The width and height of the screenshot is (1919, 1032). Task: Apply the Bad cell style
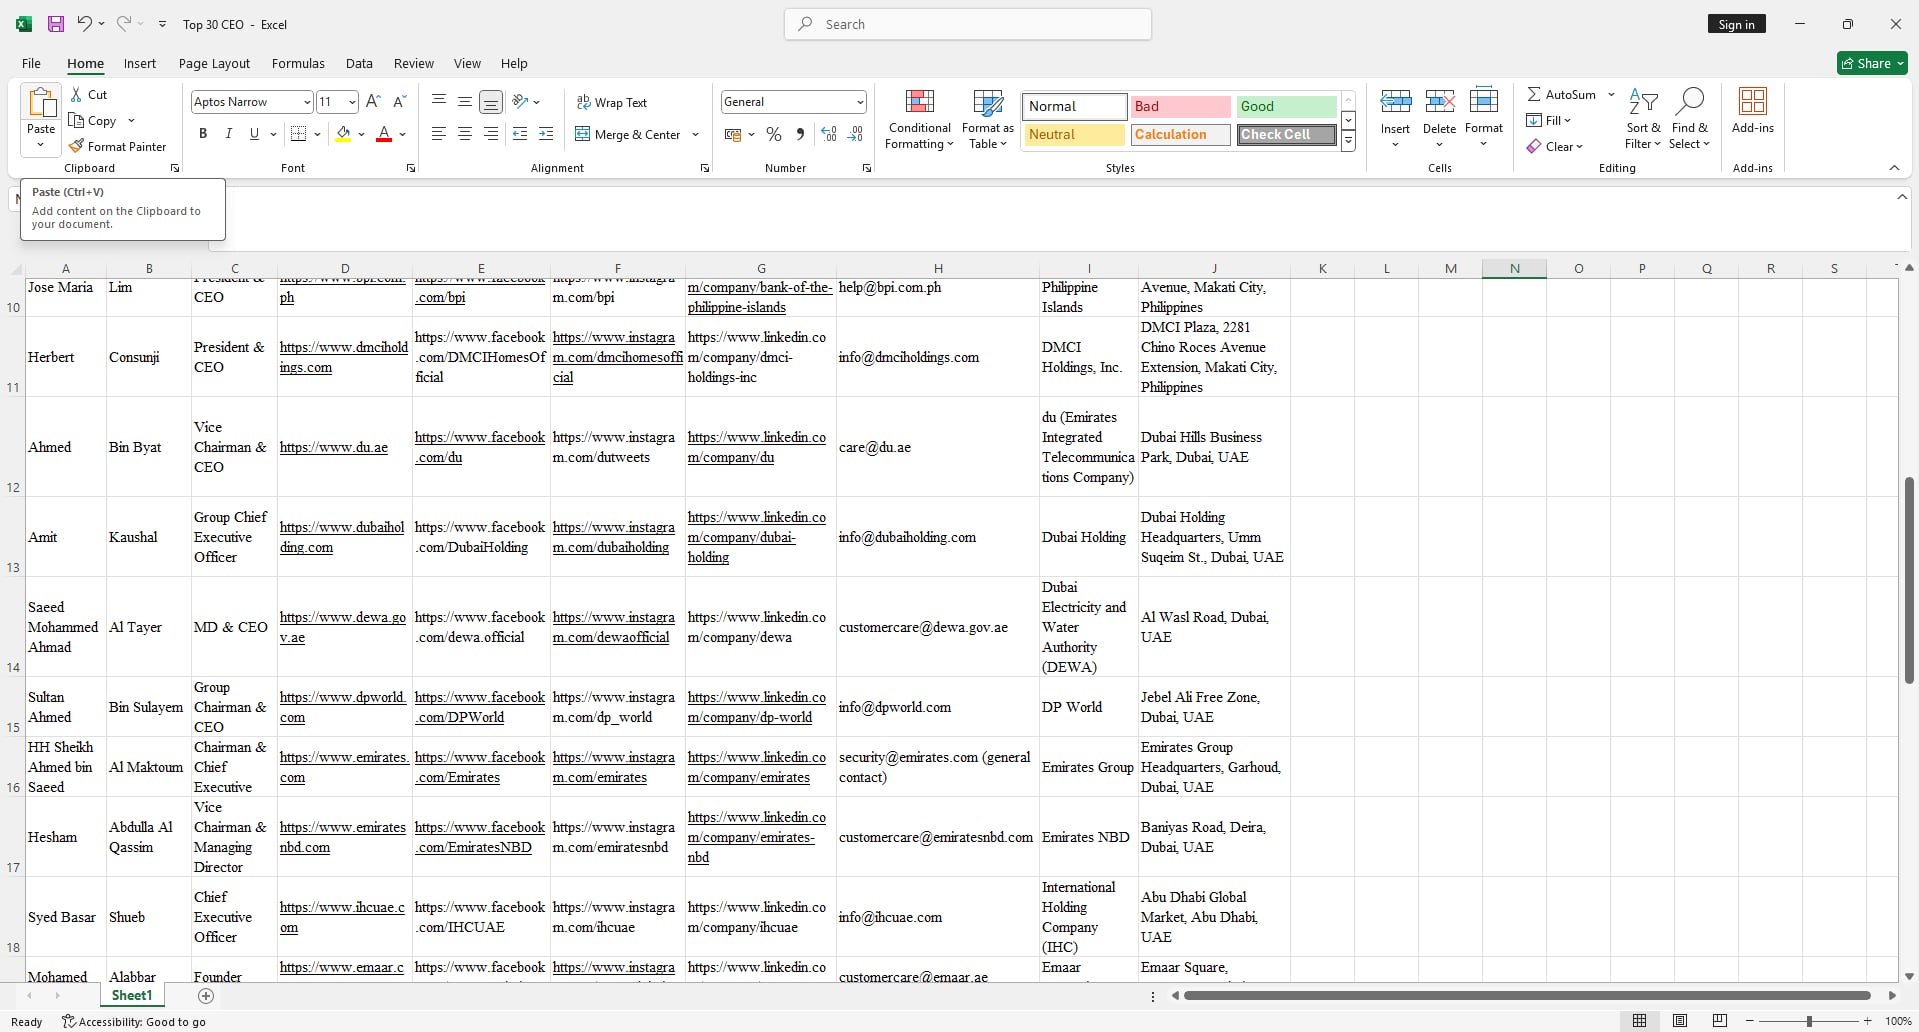tap(1180, 106)
